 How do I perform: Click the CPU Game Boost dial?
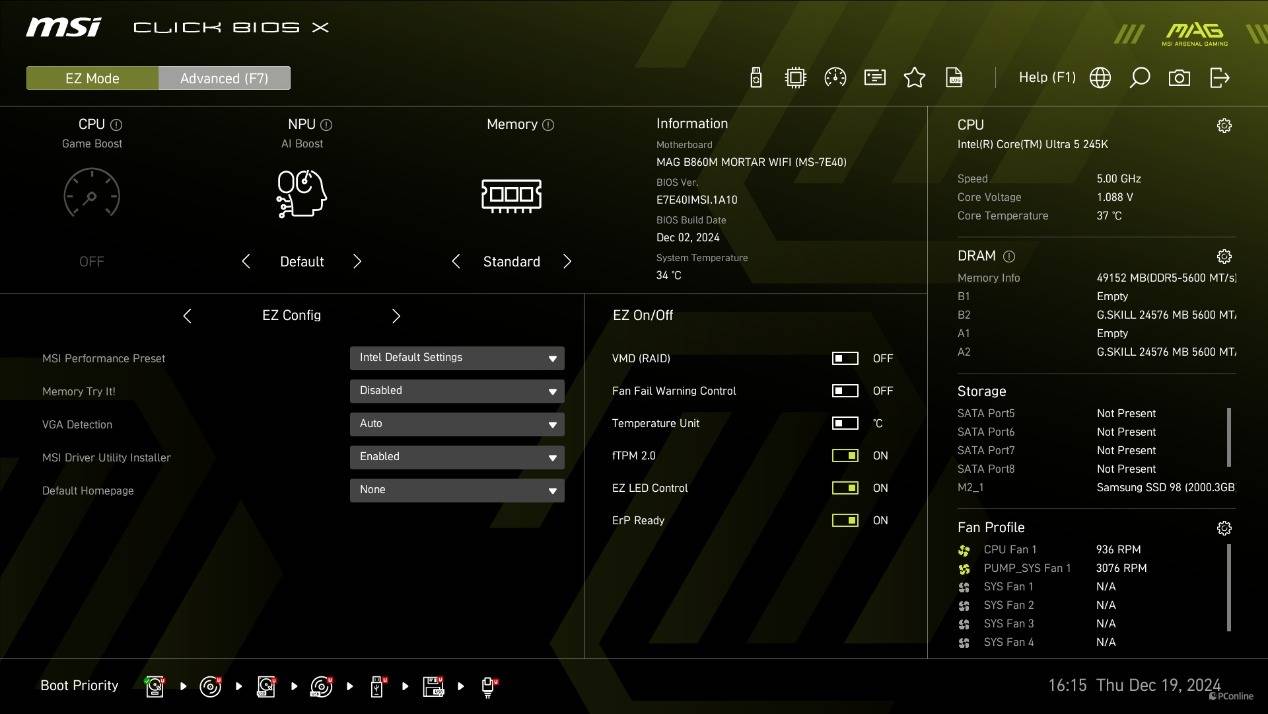tap(92, 193)
